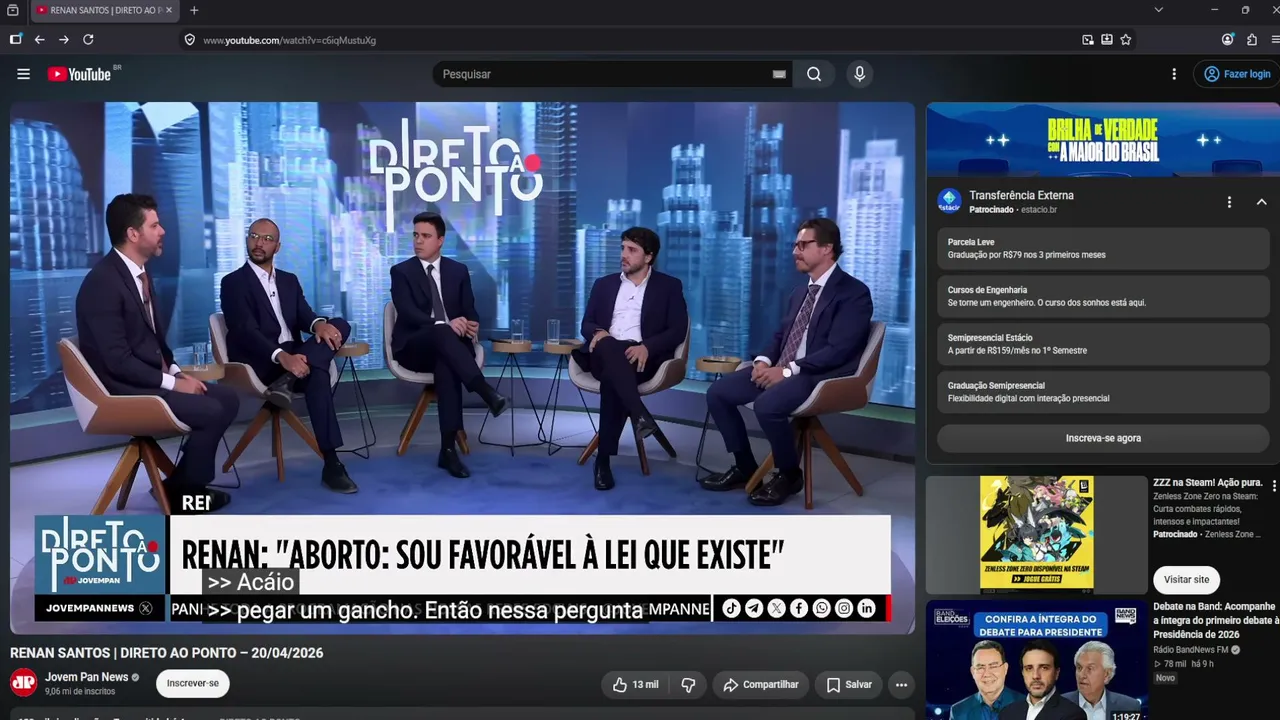This screenshot has width=1280, height=720.
Task: Close the RENAN SANTOS tab
Action: tap(169, 10)
